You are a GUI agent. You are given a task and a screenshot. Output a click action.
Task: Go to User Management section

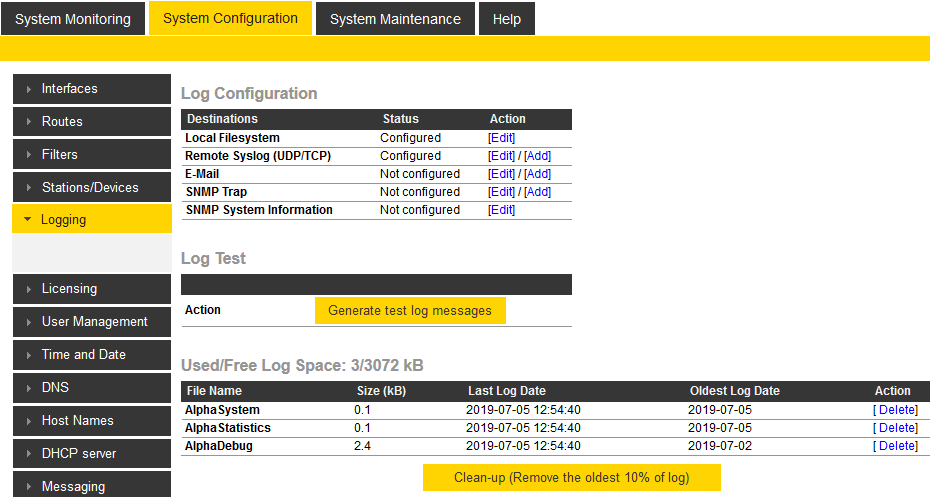coord(91,322)
